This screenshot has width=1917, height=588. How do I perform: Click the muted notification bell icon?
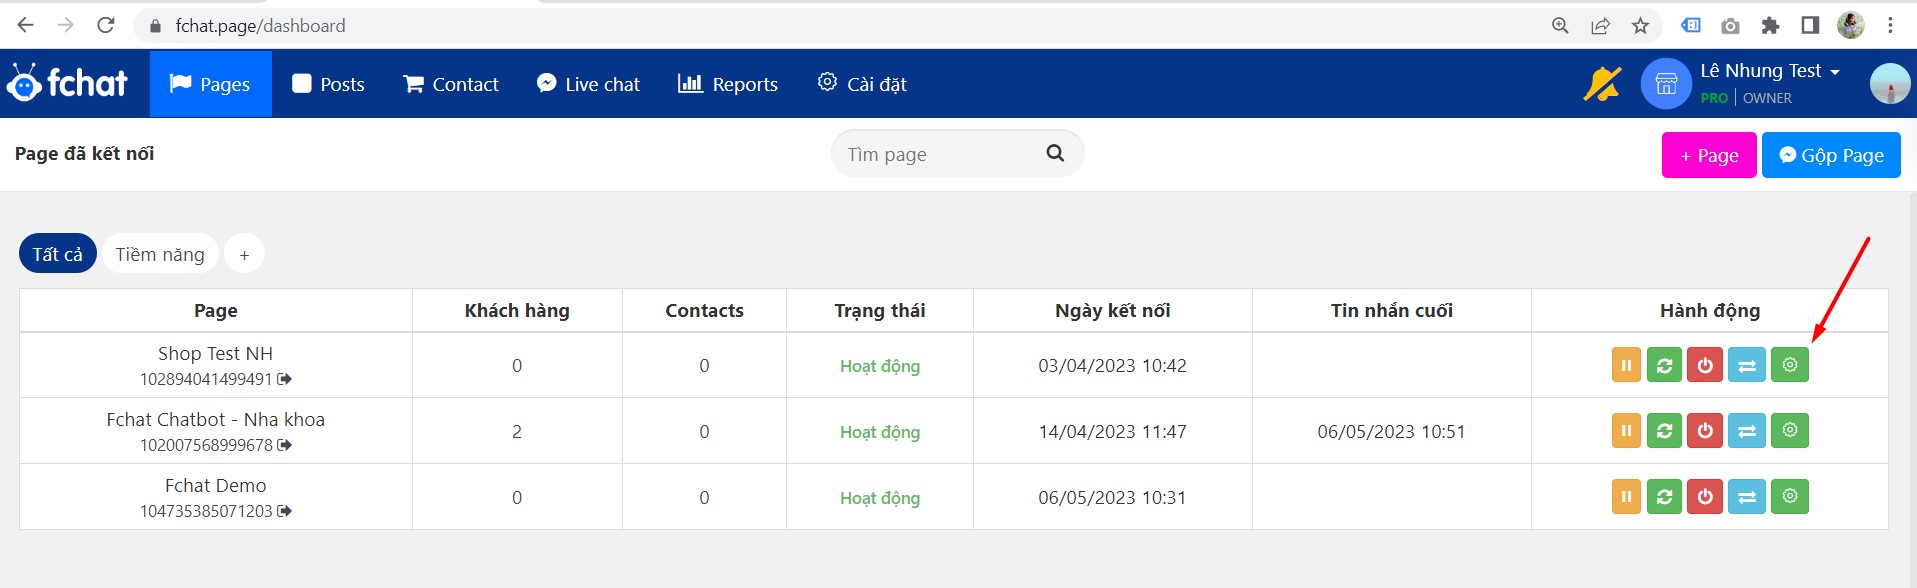pyautogui.click(x=1602, y=84)
